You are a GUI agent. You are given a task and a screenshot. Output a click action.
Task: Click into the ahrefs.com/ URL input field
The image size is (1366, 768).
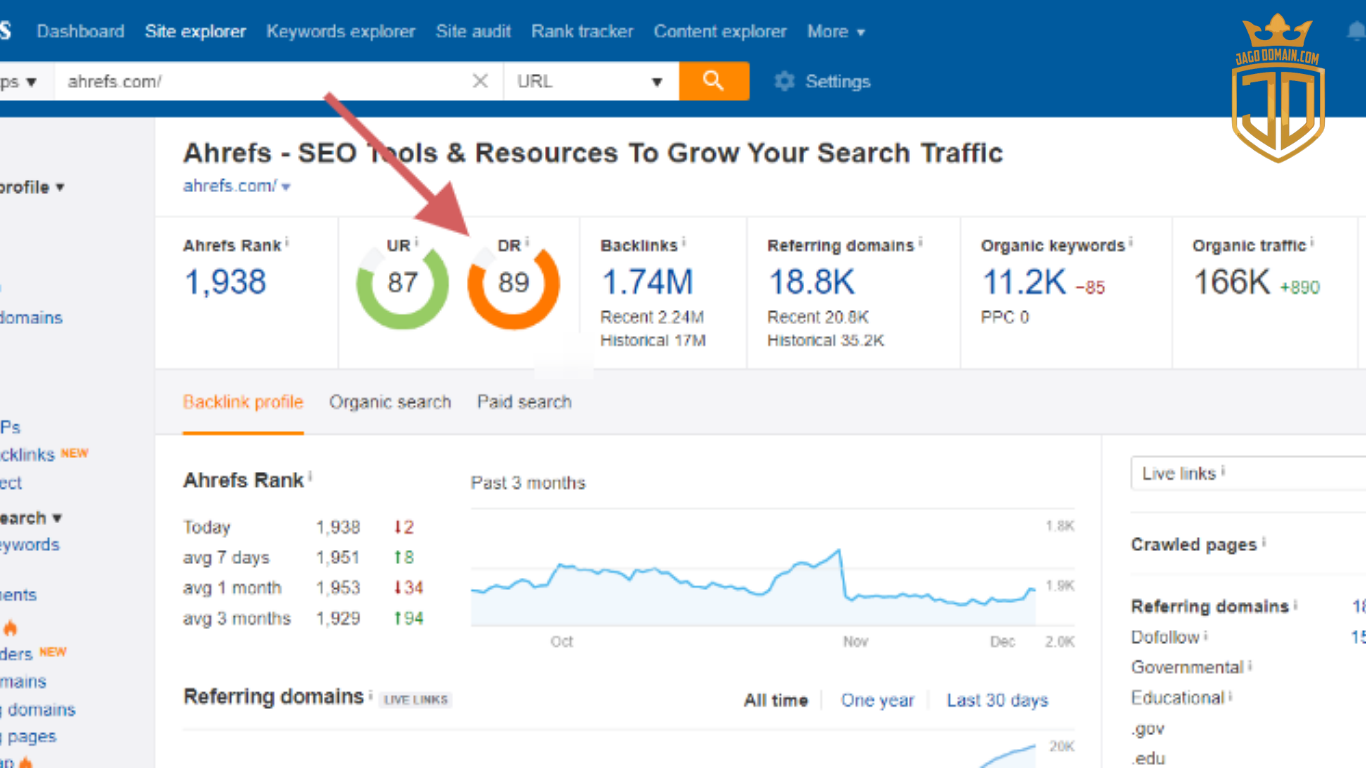(260, 81)
